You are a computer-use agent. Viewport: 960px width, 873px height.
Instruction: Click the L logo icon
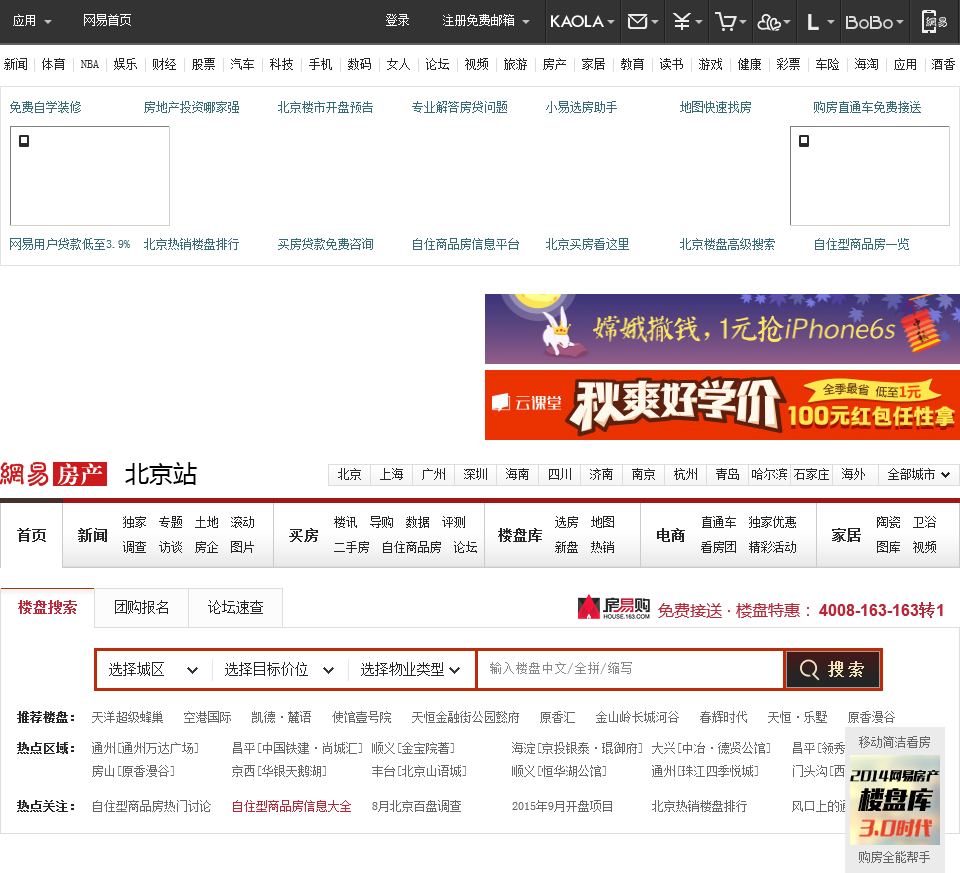[813, 21]
